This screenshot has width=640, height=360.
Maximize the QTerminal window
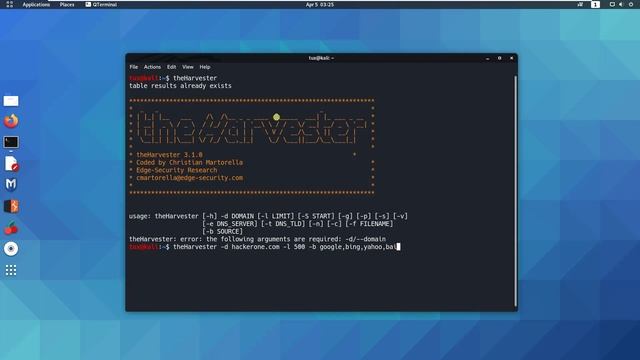pos(500,58)
